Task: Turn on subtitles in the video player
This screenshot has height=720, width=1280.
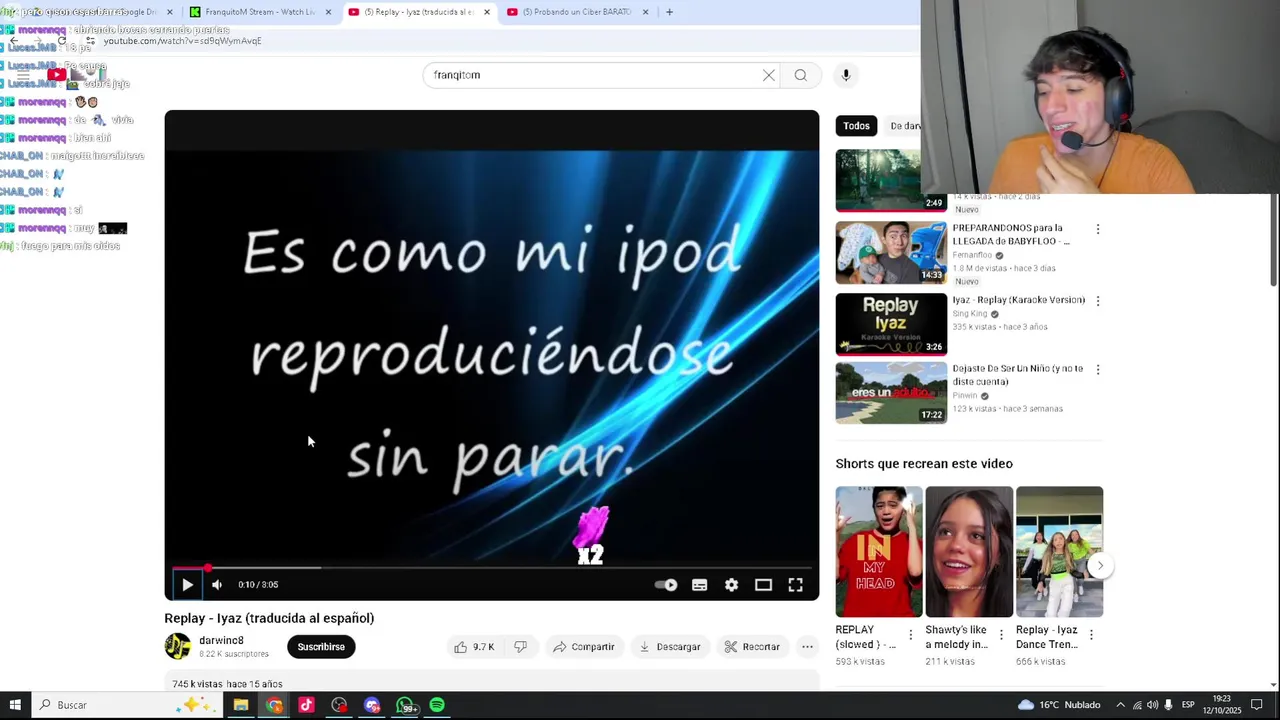Action: point(700,585)
